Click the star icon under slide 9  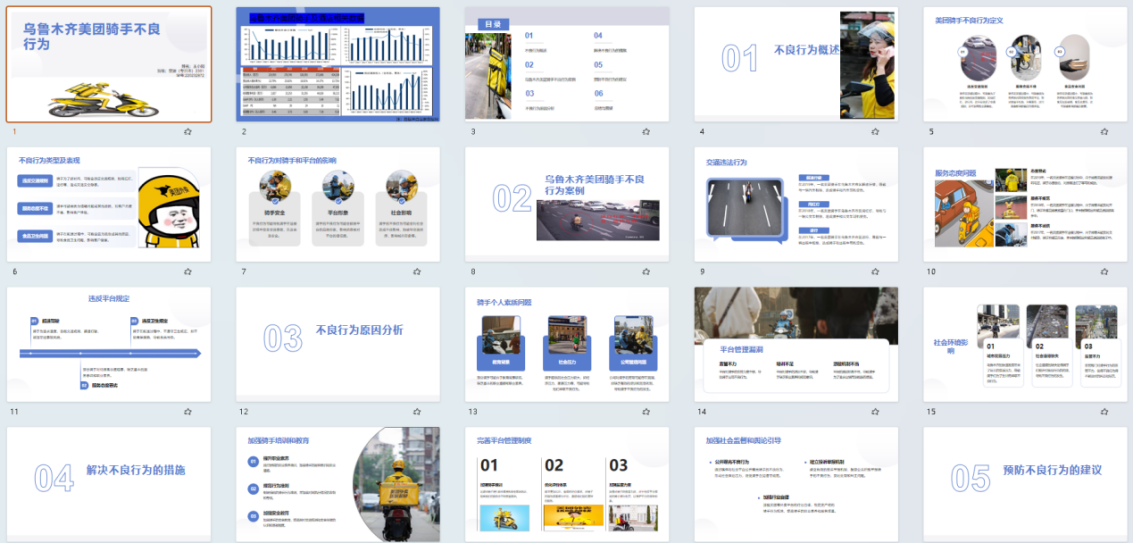[875, 271]
